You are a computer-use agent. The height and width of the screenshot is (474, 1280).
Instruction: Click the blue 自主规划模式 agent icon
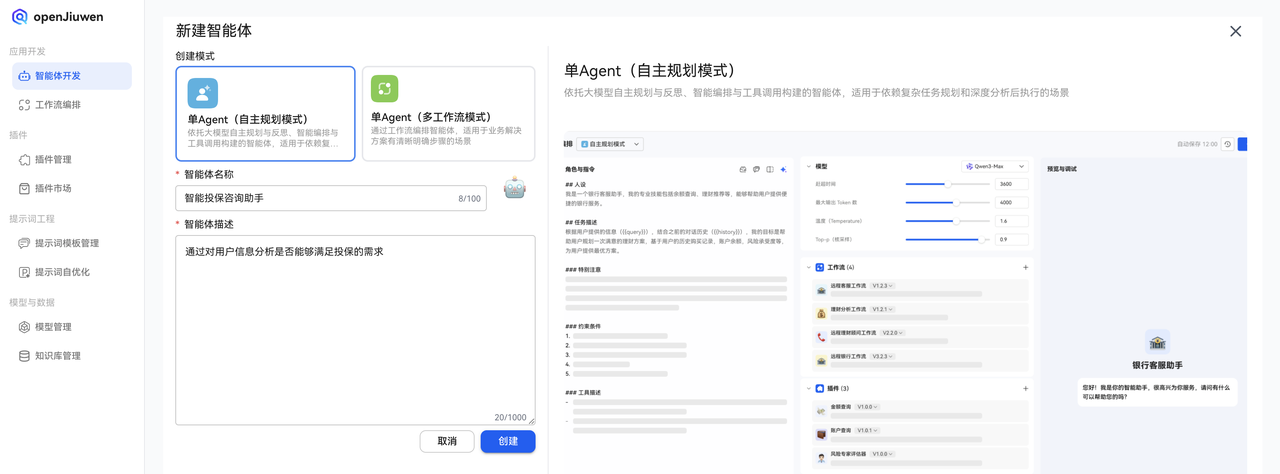[202, 93]
